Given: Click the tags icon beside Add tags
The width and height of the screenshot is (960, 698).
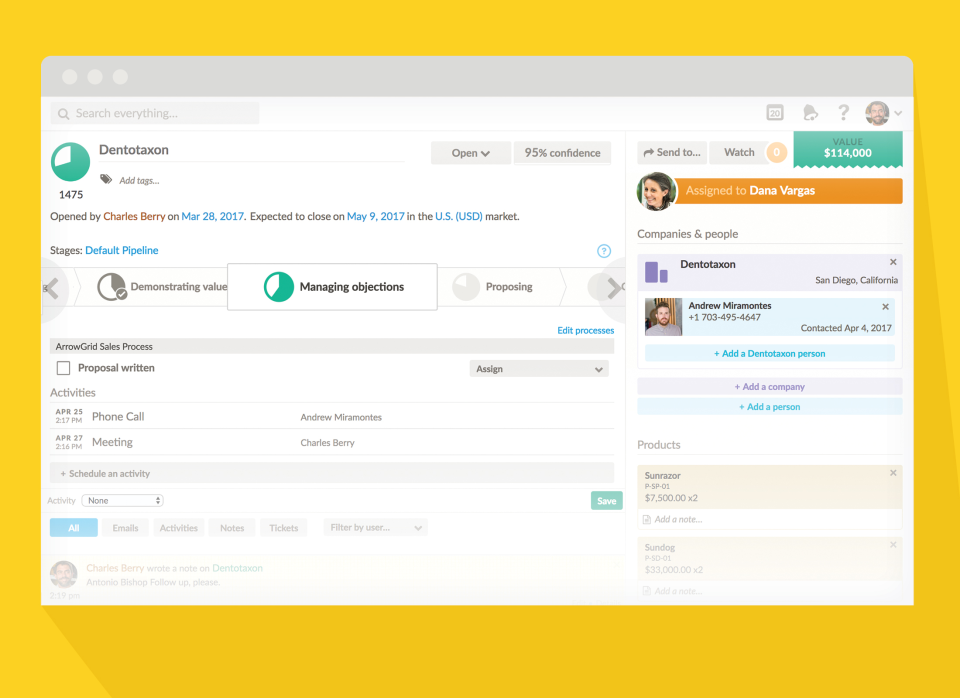Looking at the screenshot, I should tap(106, 179).
